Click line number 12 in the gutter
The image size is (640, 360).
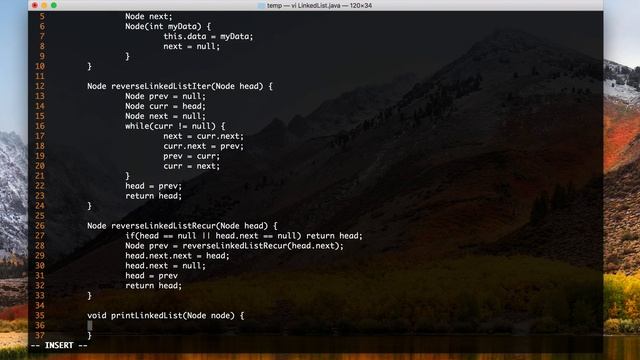[x=40, y=86]
